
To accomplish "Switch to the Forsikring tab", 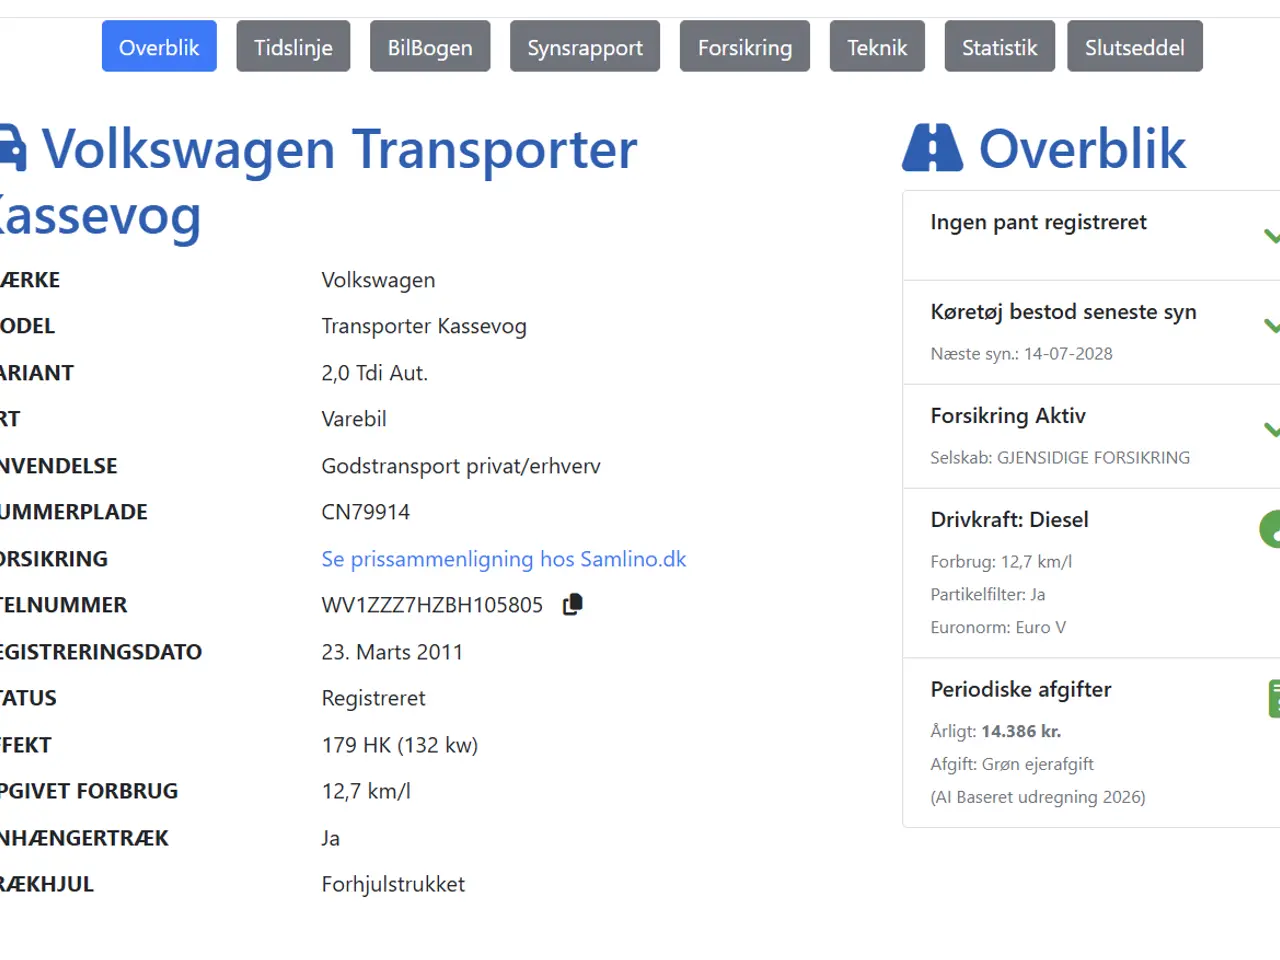I will tap(745, 47).
